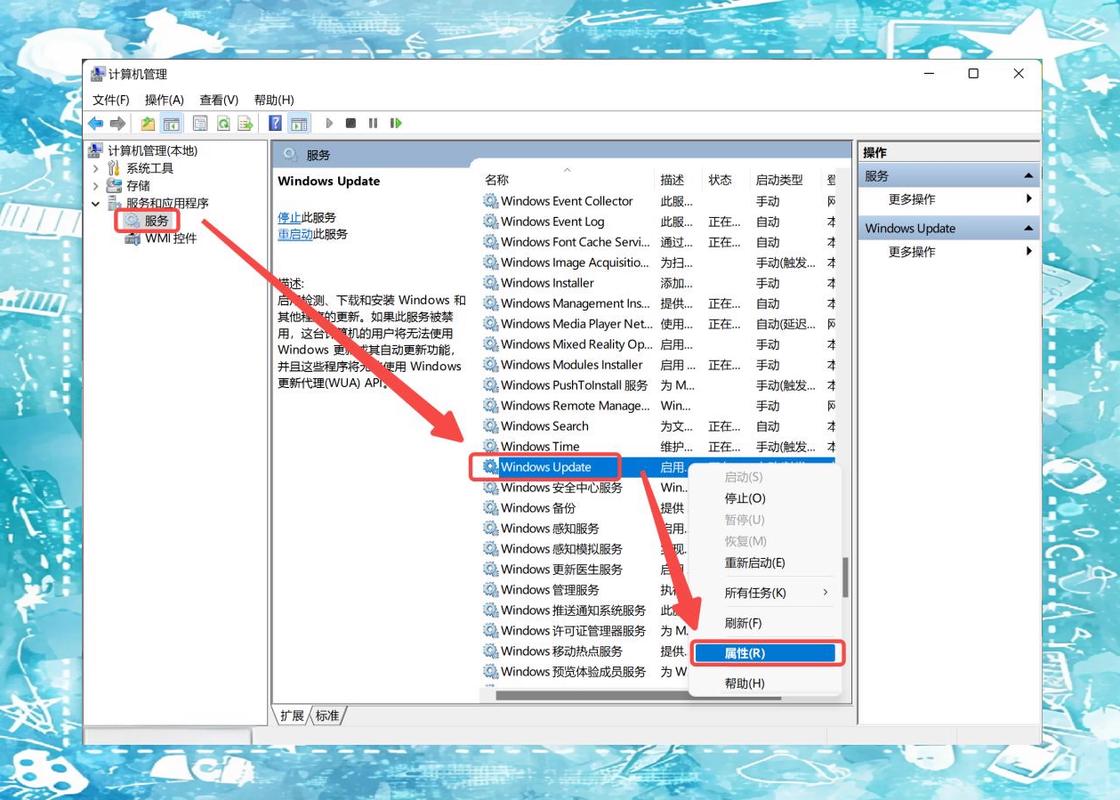The image size is (1120, 800).
Task: Click the blue Back arrow toolbar icon
Action: (96, 124)
